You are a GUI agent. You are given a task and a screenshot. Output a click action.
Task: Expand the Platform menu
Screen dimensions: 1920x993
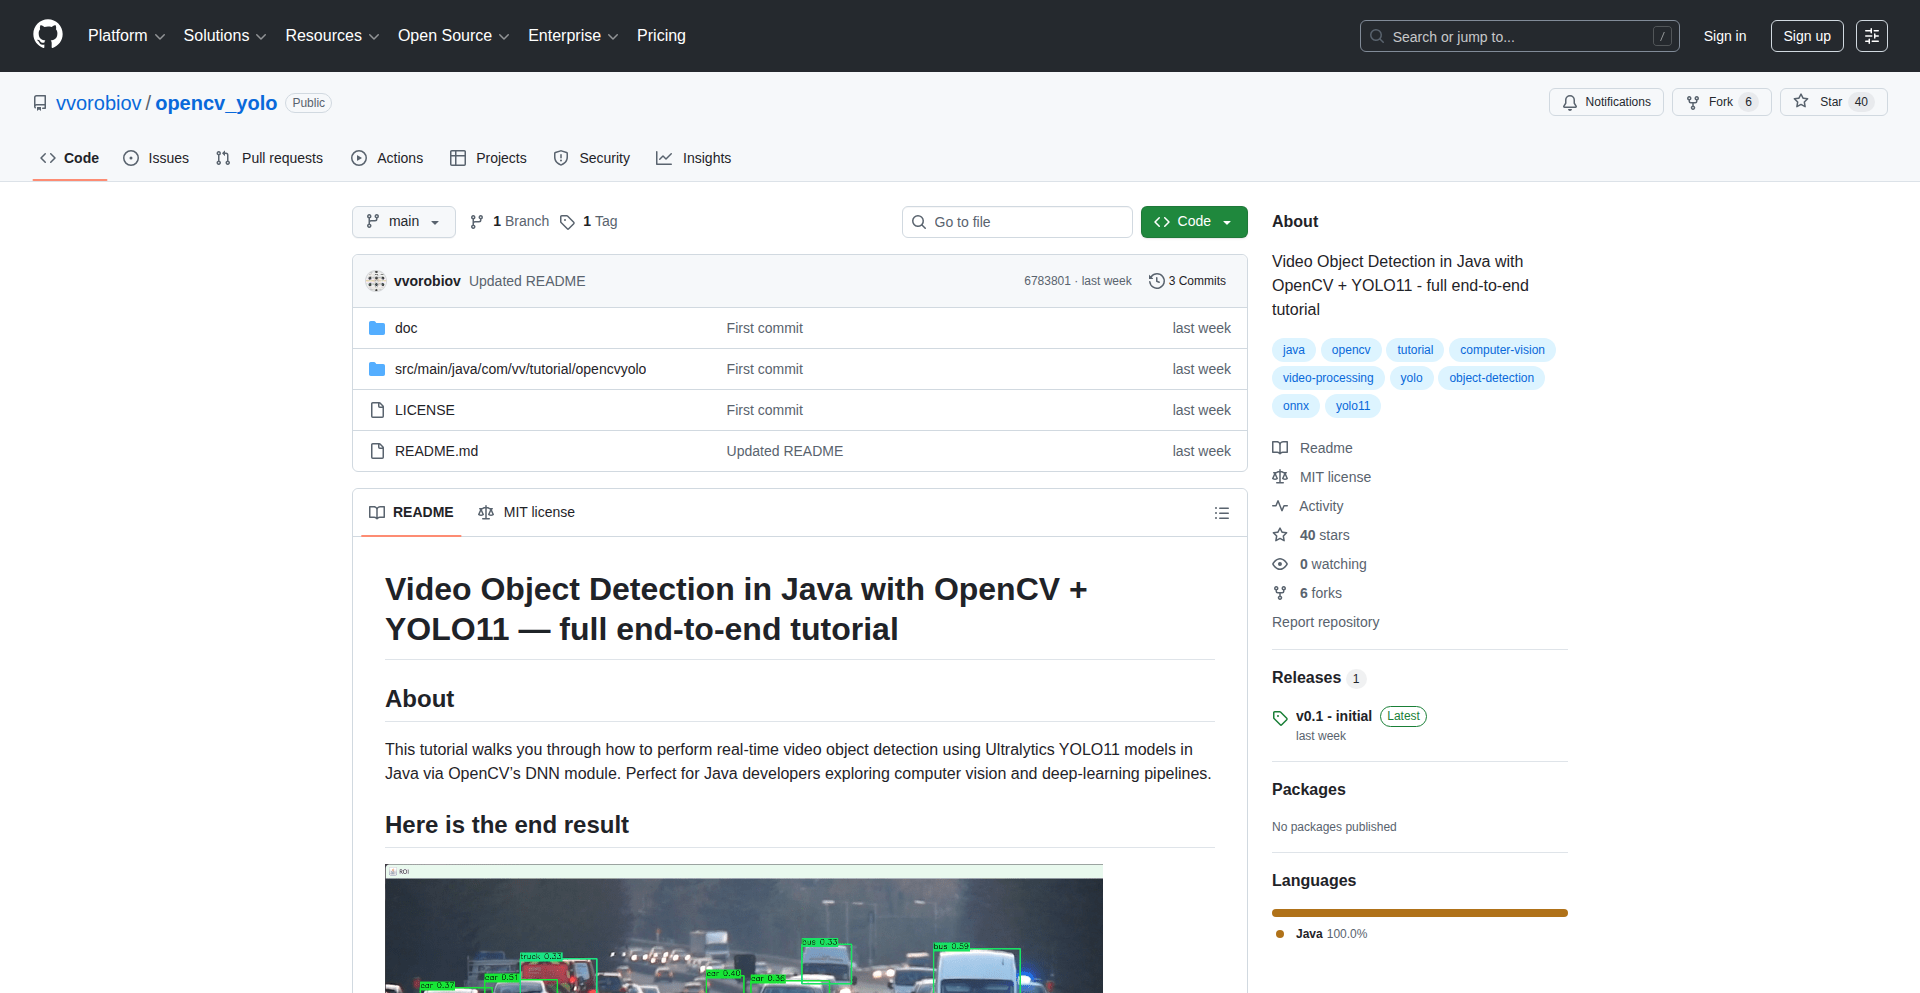[x=127, y=36]
